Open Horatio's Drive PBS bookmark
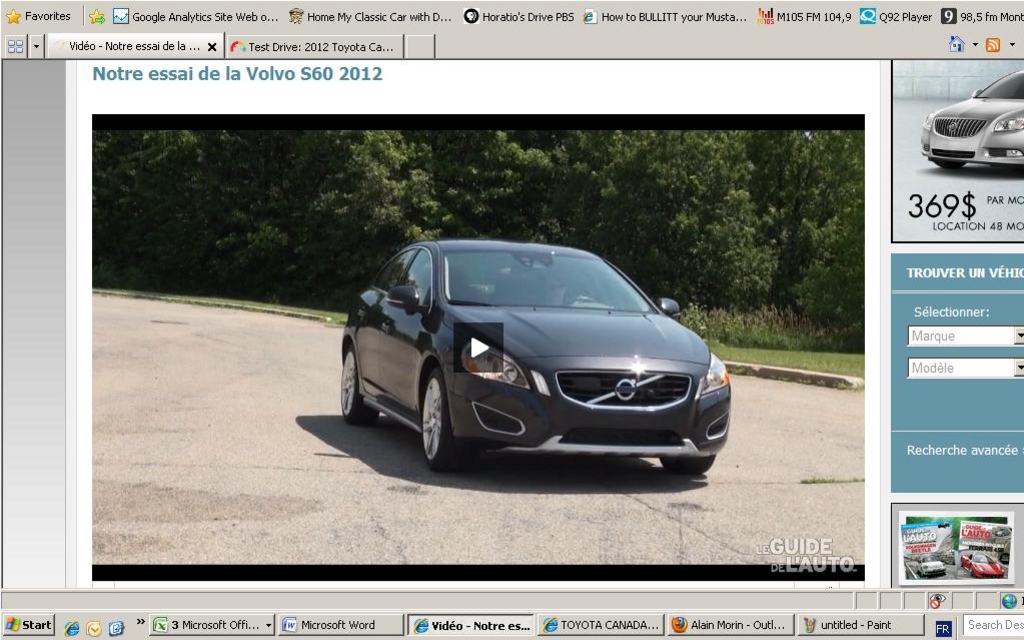Image resolution: width=1024 pixels, height=640 pixels. click(x=518, y=16)
